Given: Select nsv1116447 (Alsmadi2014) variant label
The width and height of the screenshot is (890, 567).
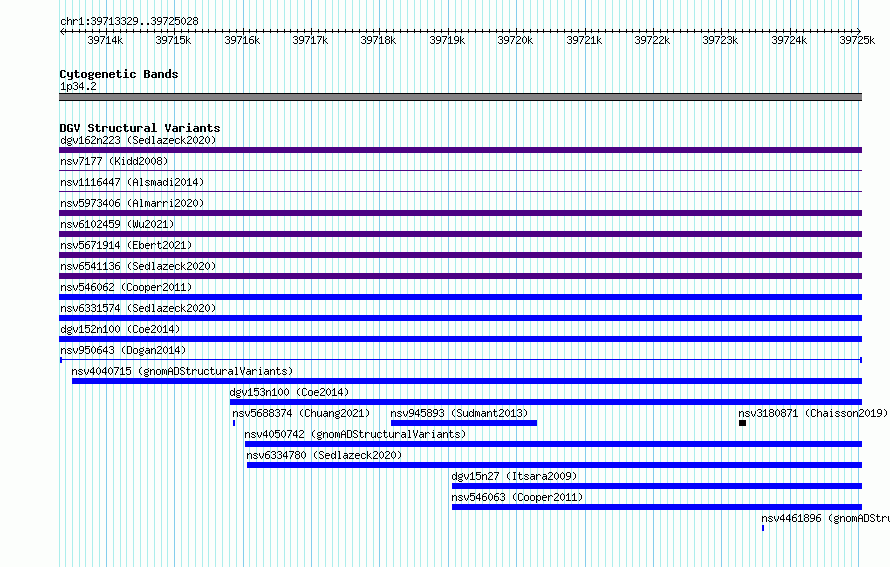Looking at the screenshot, I should pyautogui.click(x=132, y=182).
